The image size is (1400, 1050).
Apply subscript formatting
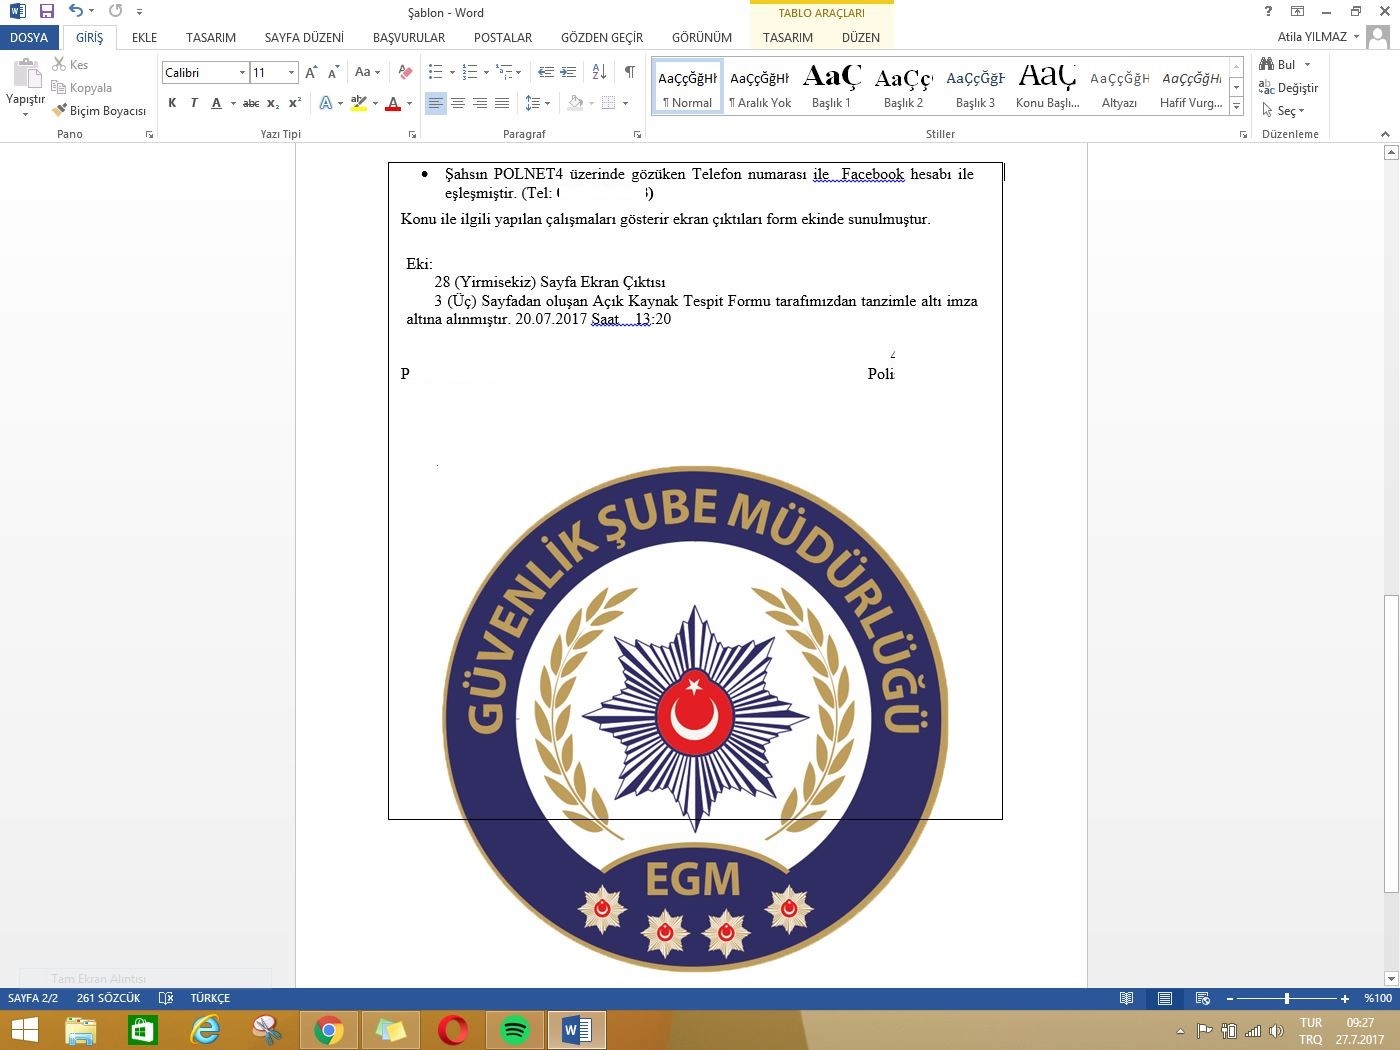tap(273, 103)
